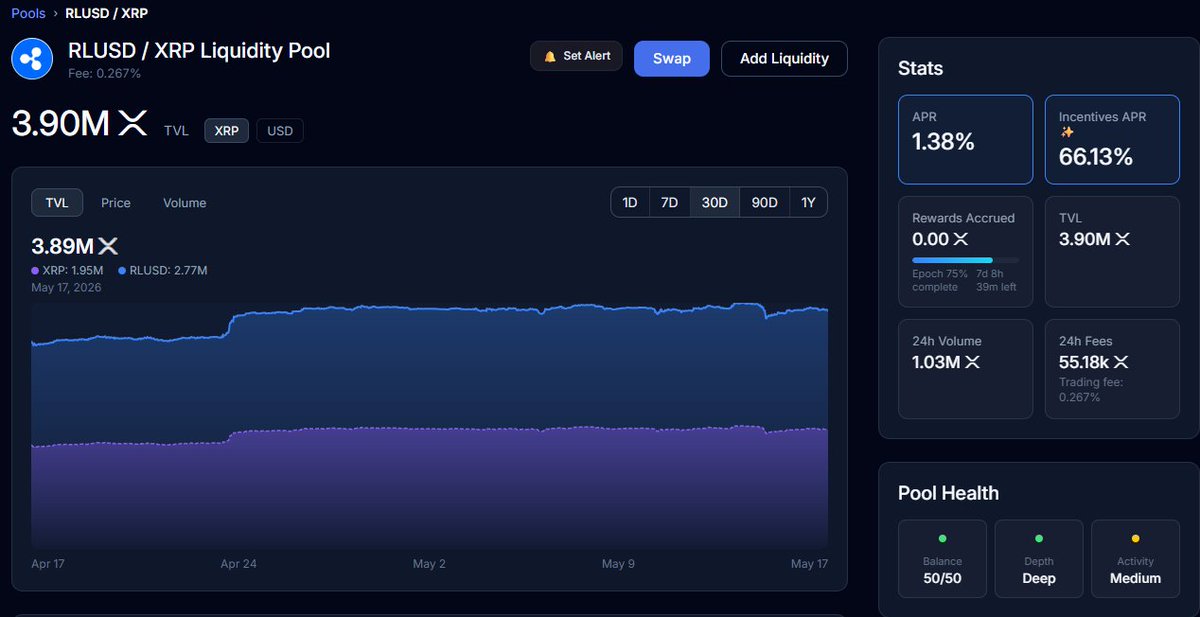The image size is (1200, 617).
Task: Click XRP symbol beside chart 3.89M value
Action: 108,246
